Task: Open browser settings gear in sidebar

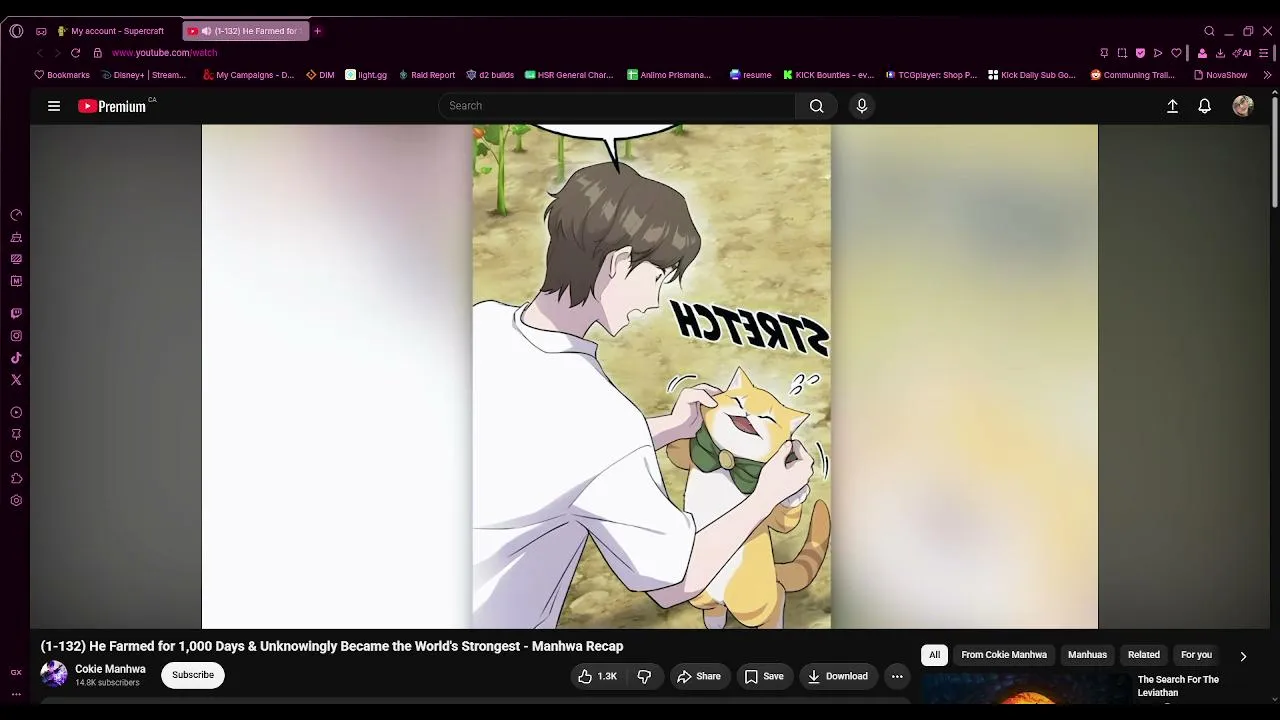Action: click(16, 500)
